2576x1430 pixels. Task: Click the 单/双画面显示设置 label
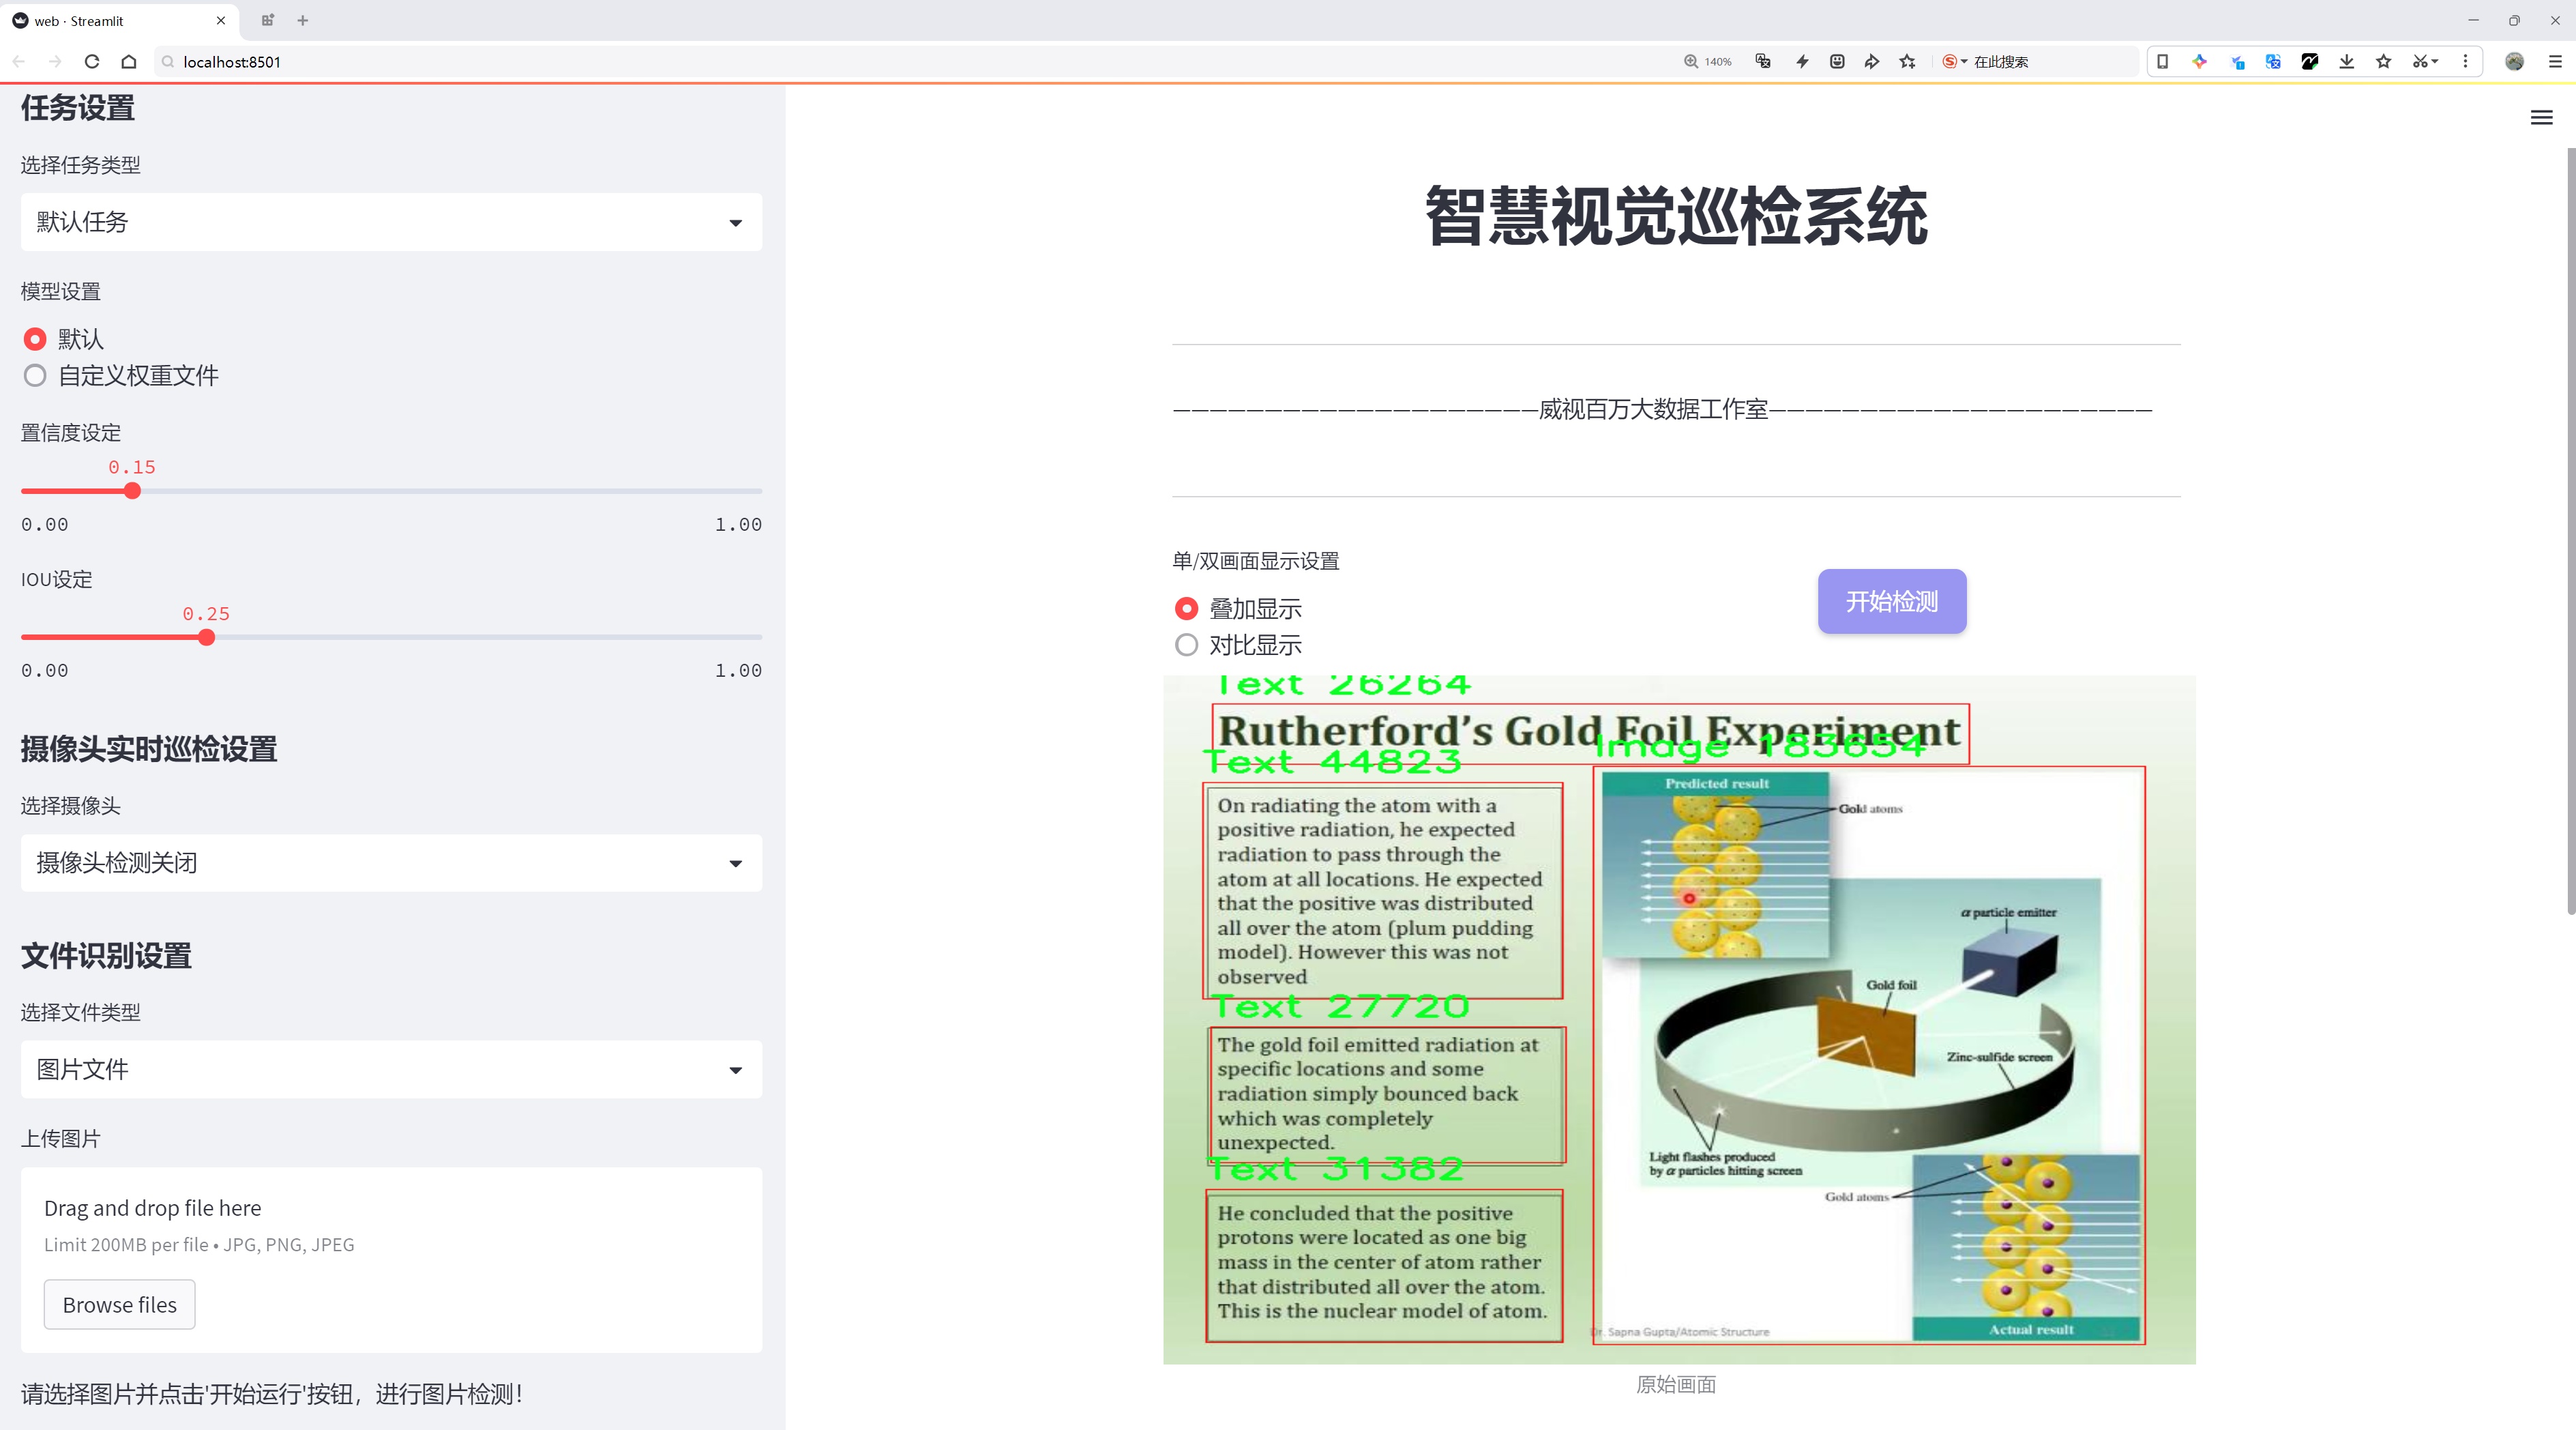click(1256, 561)
